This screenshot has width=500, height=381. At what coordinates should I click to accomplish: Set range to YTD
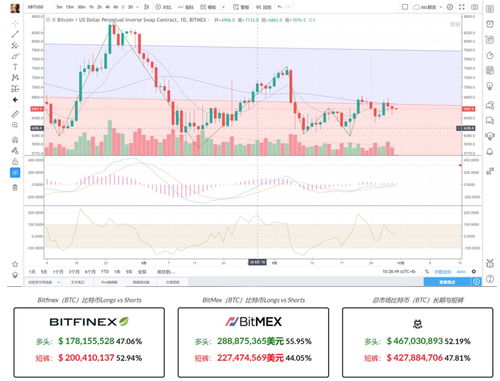[105, 272]
